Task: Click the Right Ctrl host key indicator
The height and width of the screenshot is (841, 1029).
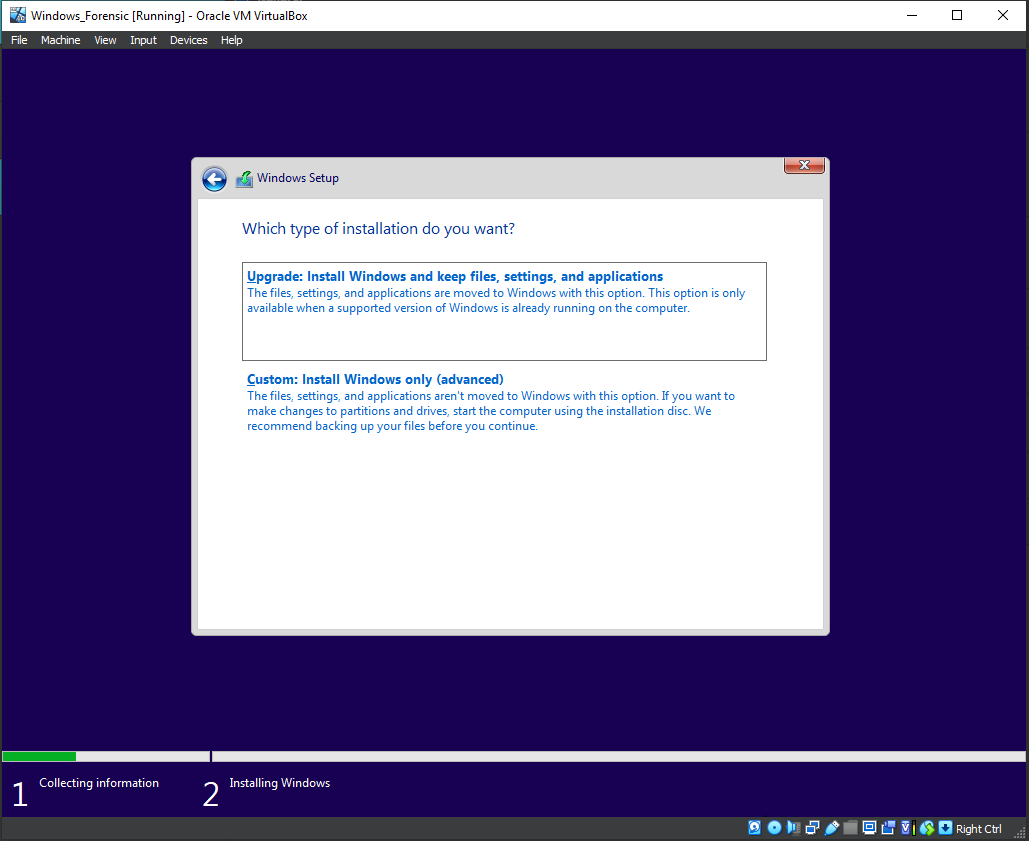Action: (x=978, y=829)
